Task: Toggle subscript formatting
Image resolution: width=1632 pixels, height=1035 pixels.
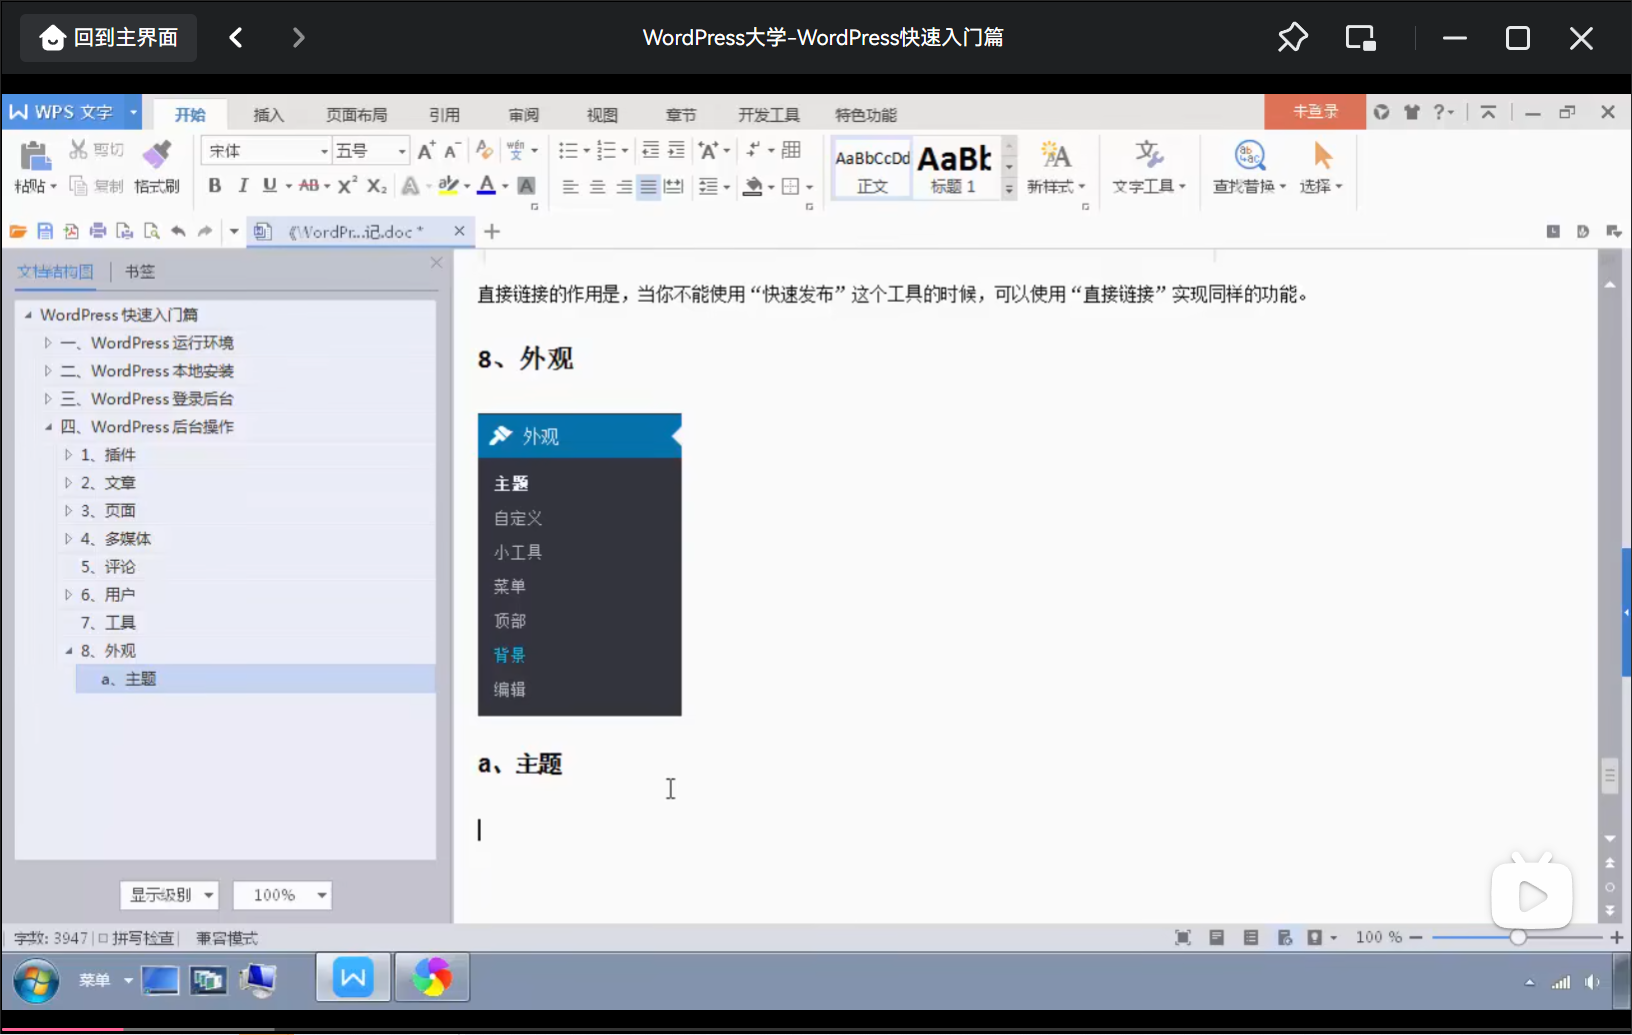Action: click(x=376, y=186)
